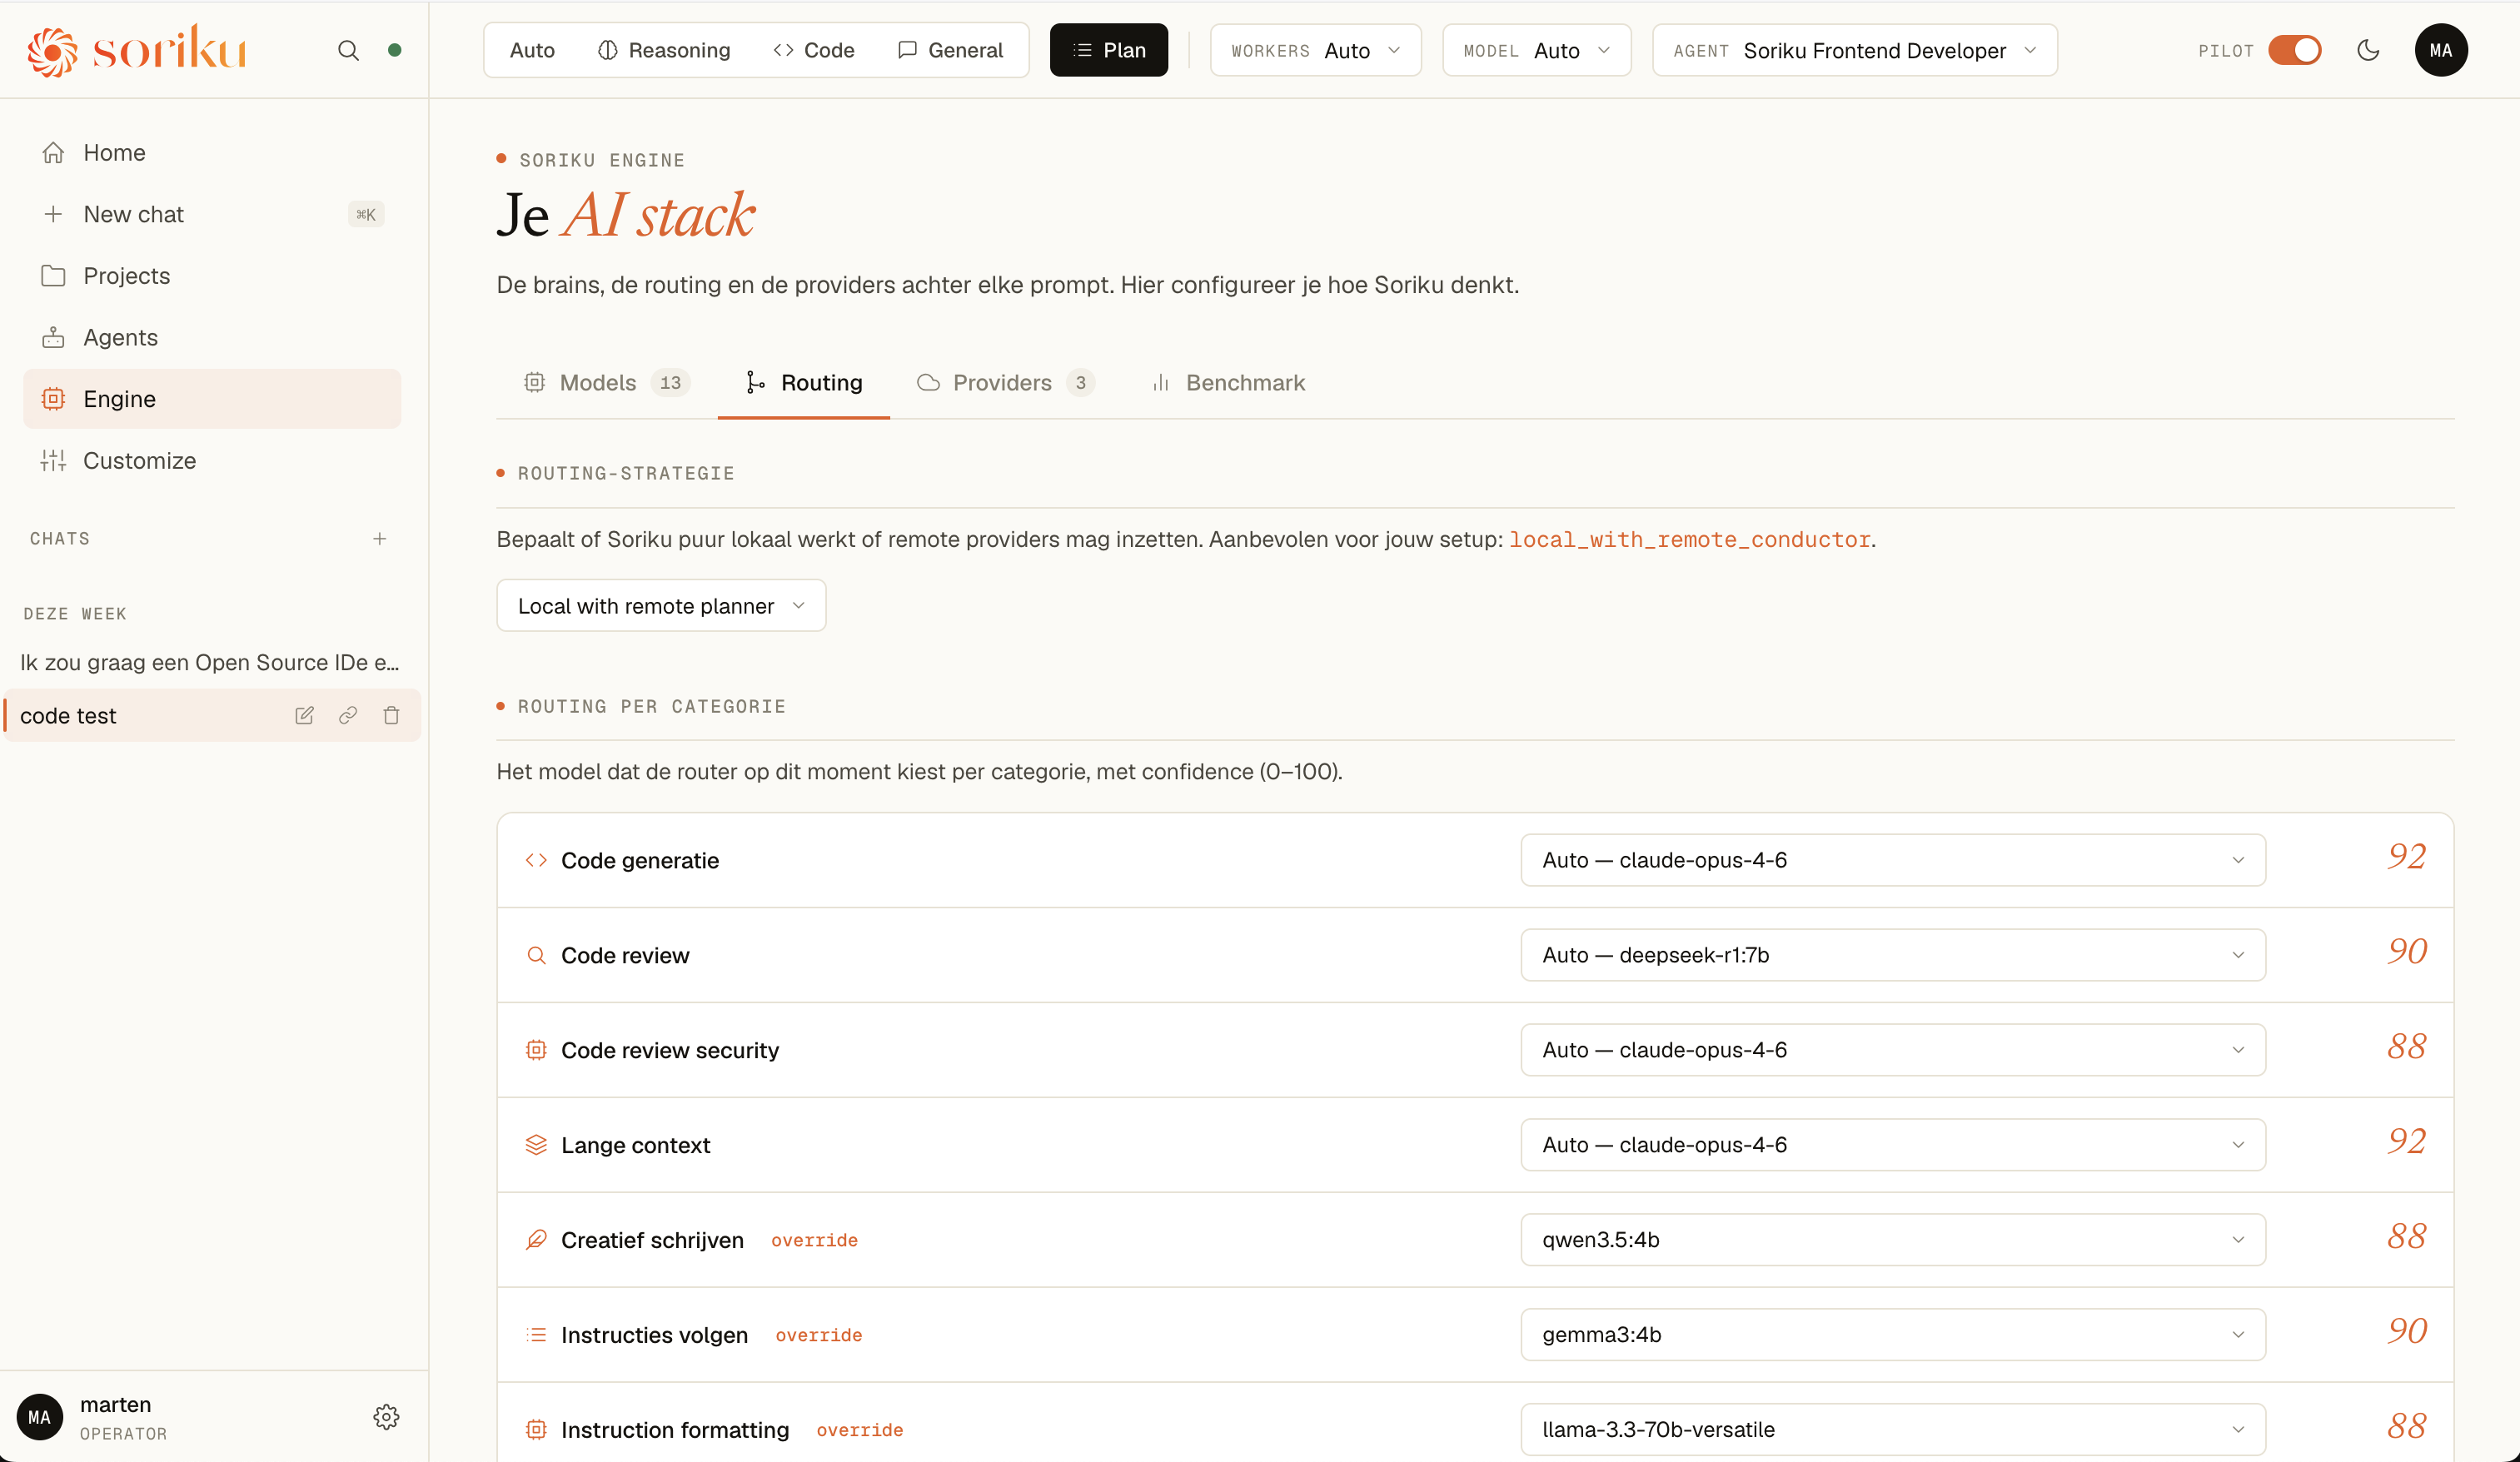Add a new chat with CHATS plus icon

tap(380, 538)
